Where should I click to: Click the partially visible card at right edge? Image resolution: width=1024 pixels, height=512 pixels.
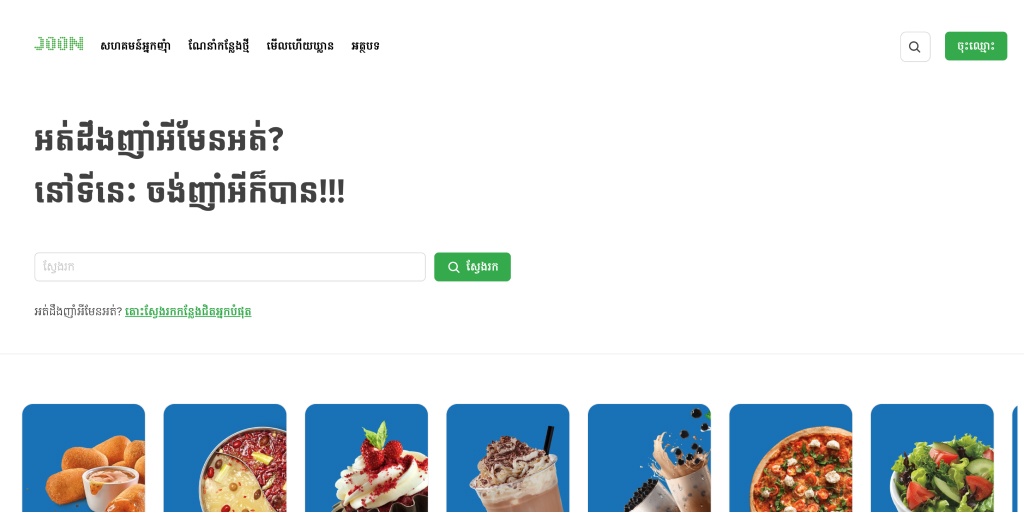(x=1018, y=458)
